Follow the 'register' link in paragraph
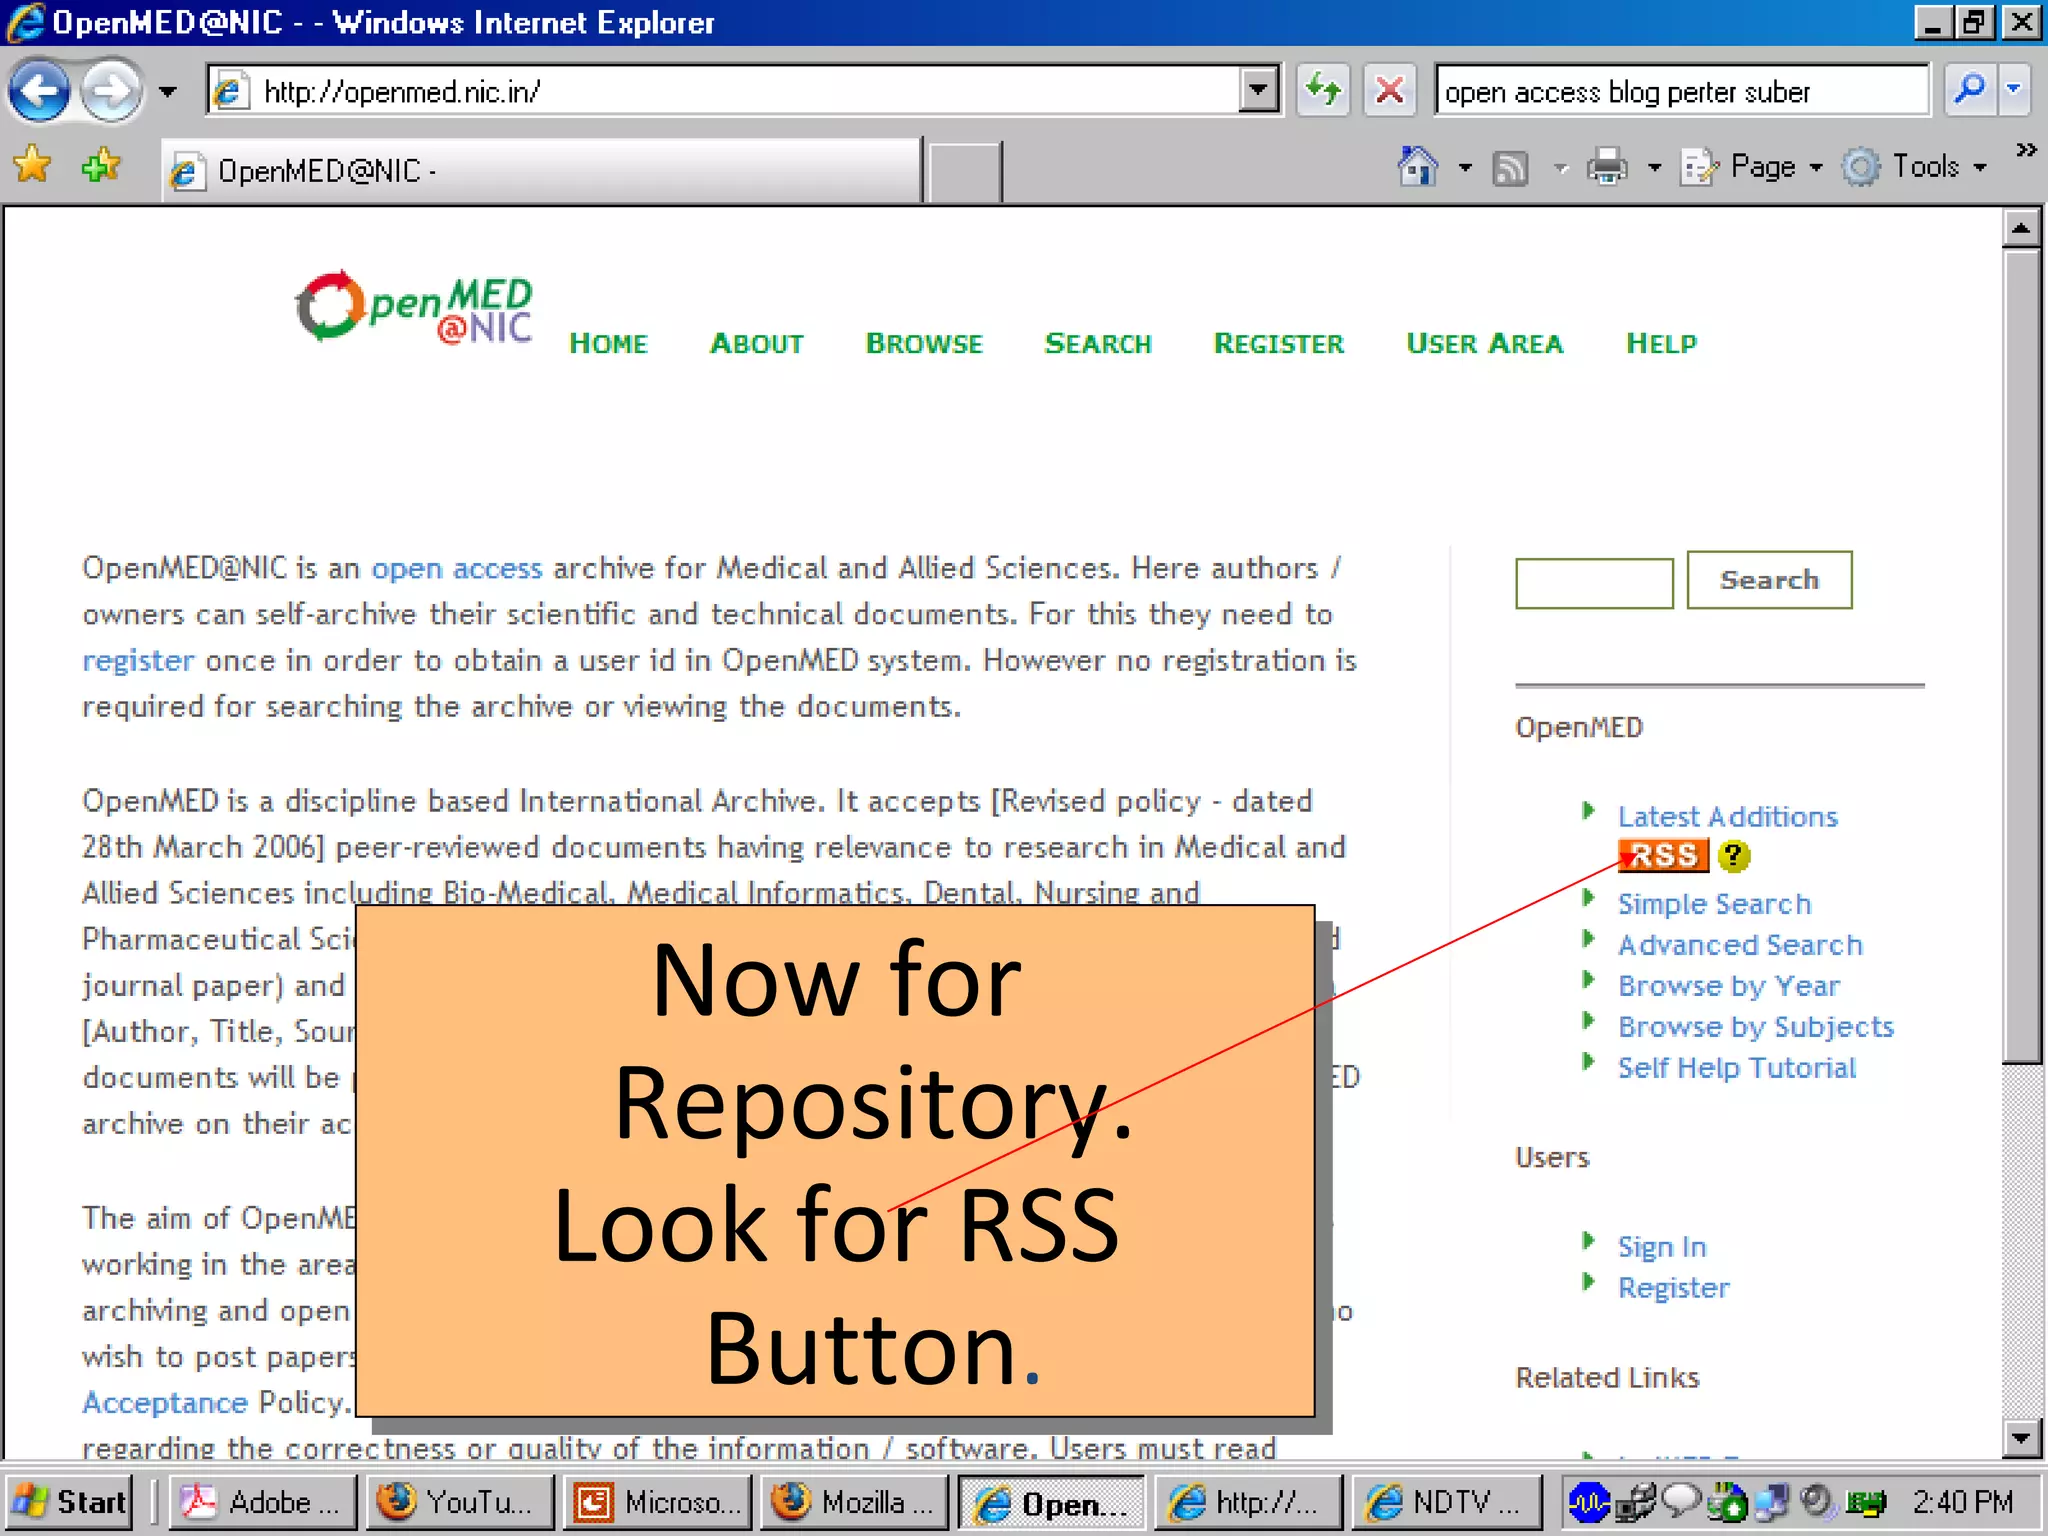The height and width of the screenshot is (1536, 2048). pos(138,661)
